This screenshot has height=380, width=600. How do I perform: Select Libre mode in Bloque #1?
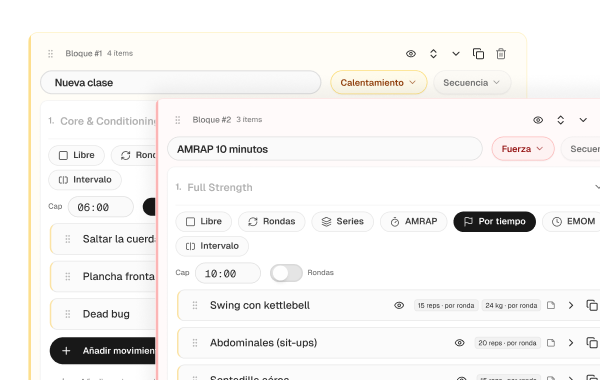click(76, 155)
